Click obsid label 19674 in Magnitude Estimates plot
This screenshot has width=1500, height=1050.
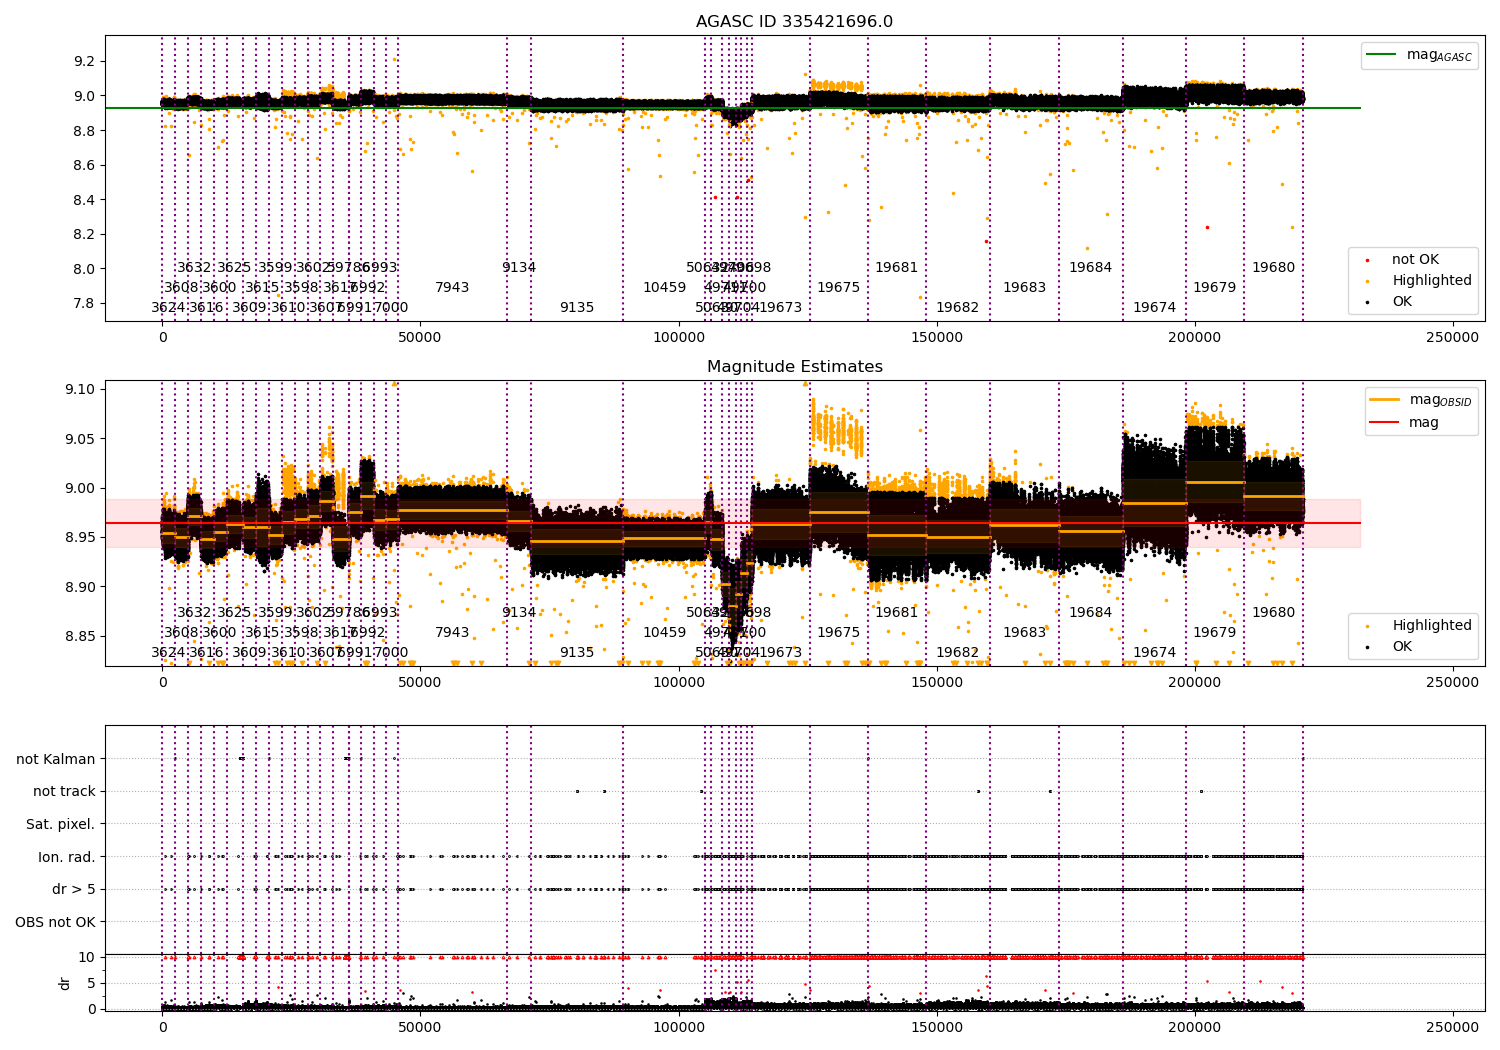1155,653
